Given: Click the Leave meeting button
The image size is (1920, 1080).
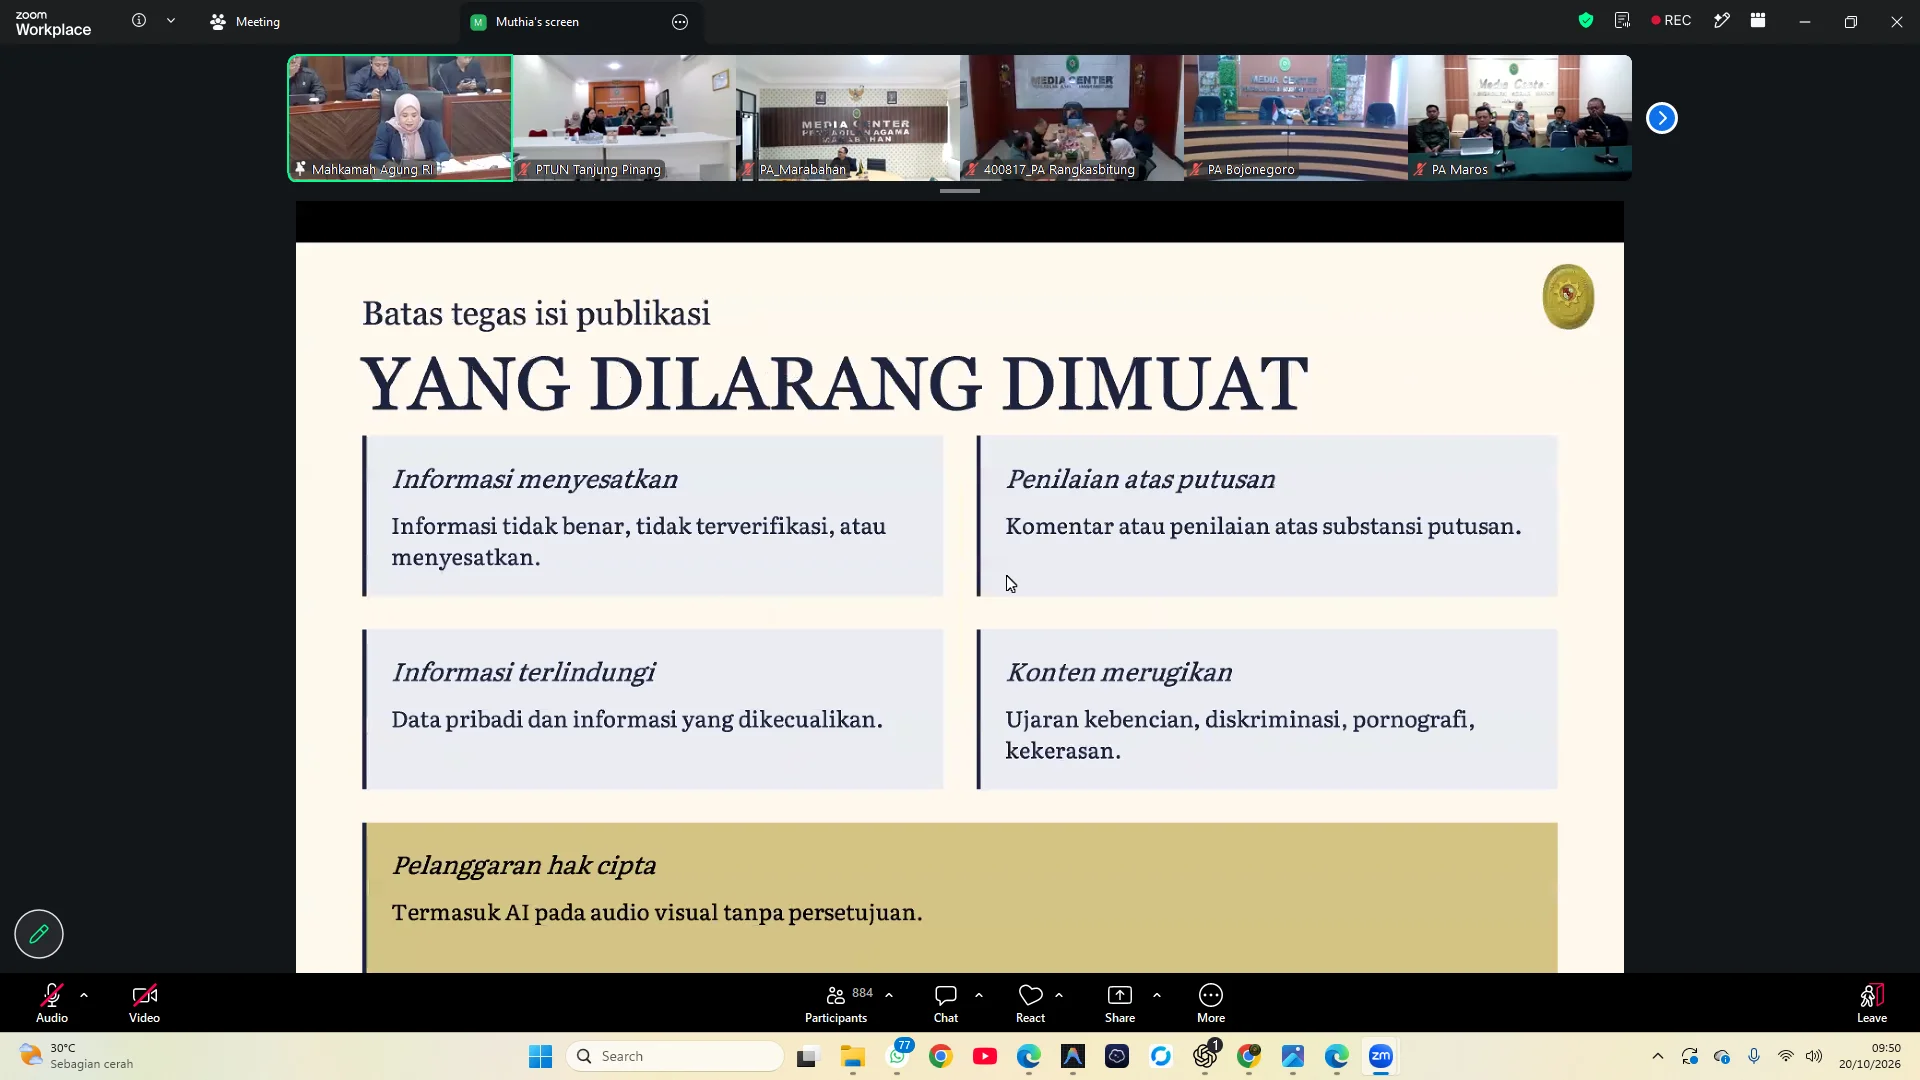Looking at the screenshot, I should coord(1872,1003).
